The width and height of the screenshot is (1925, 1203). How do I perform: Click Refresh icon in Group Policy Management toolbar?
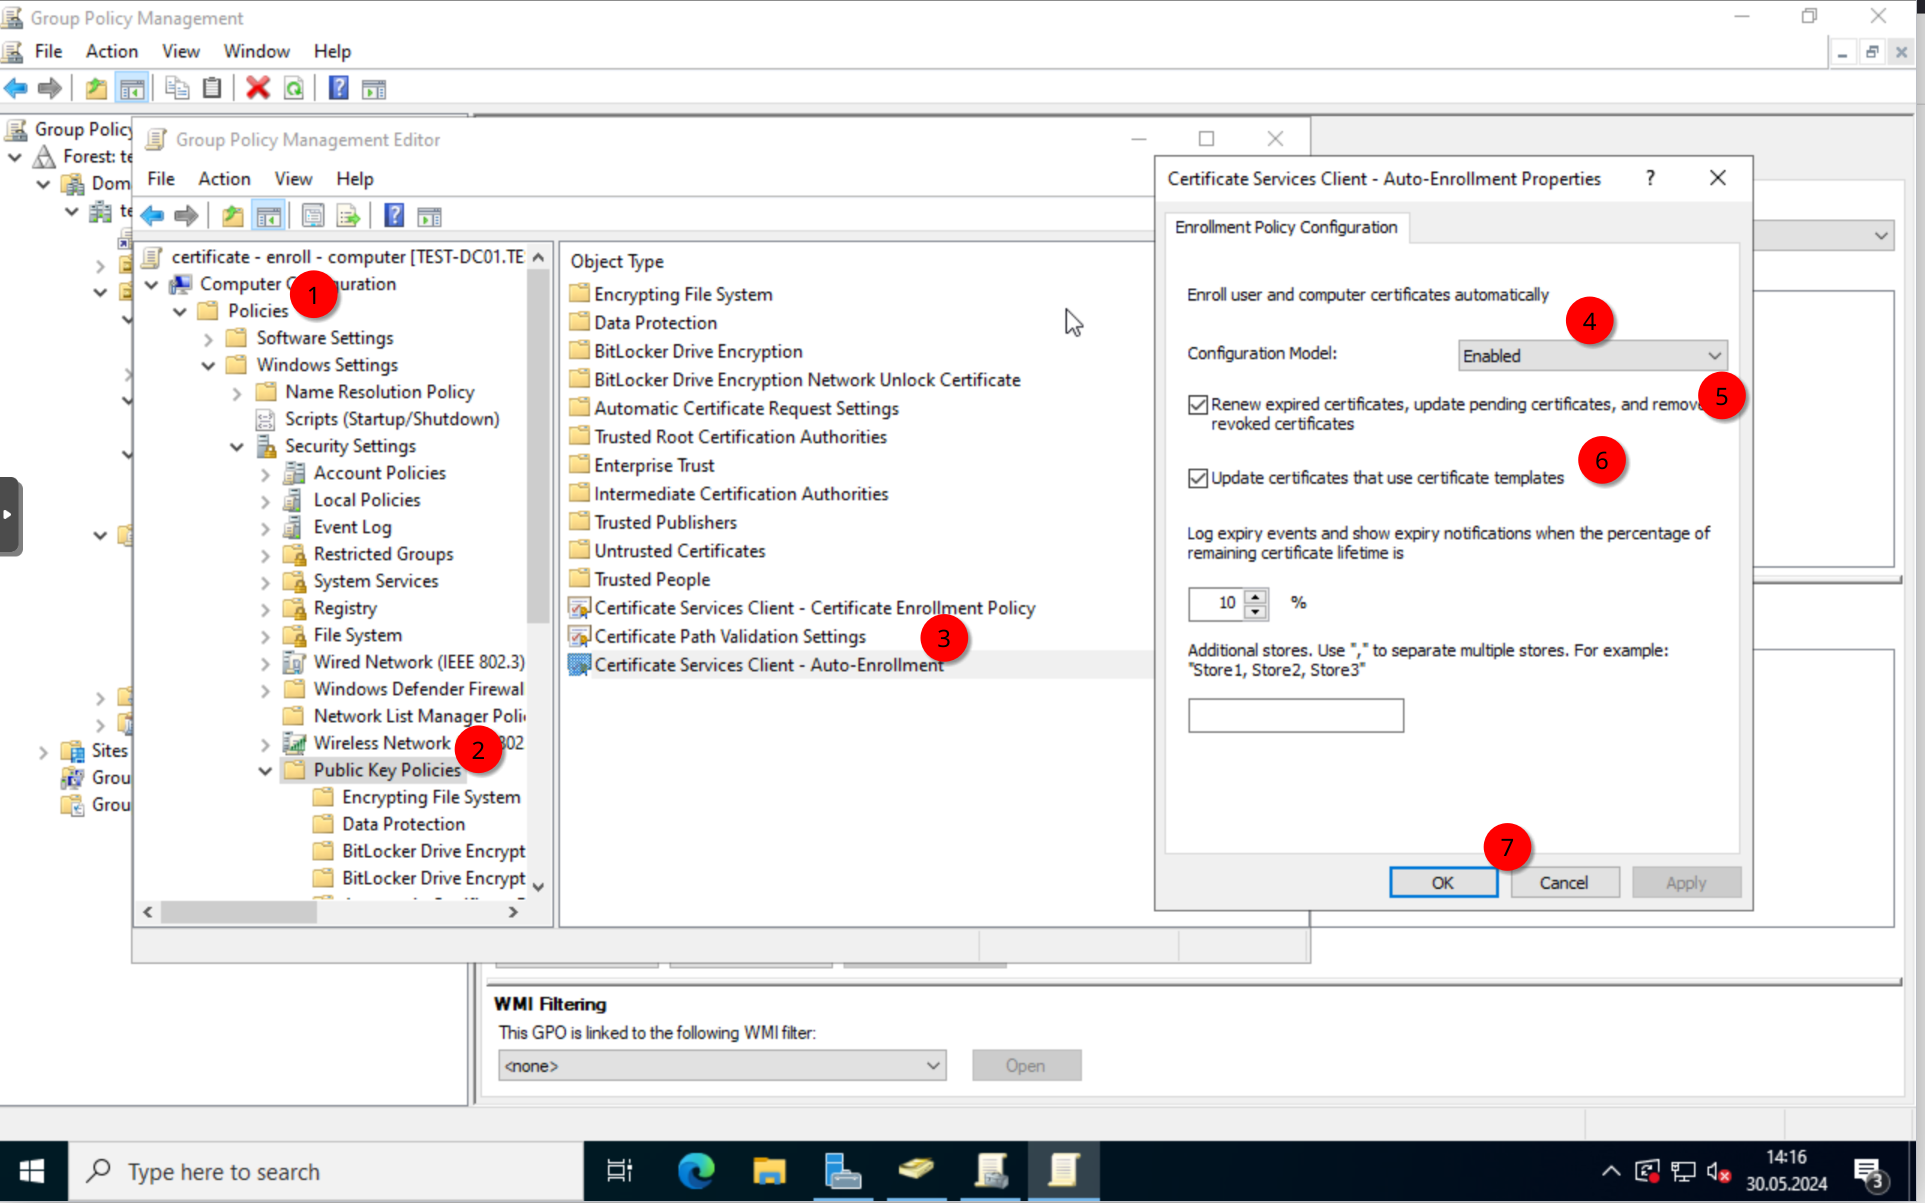[294, 89]
